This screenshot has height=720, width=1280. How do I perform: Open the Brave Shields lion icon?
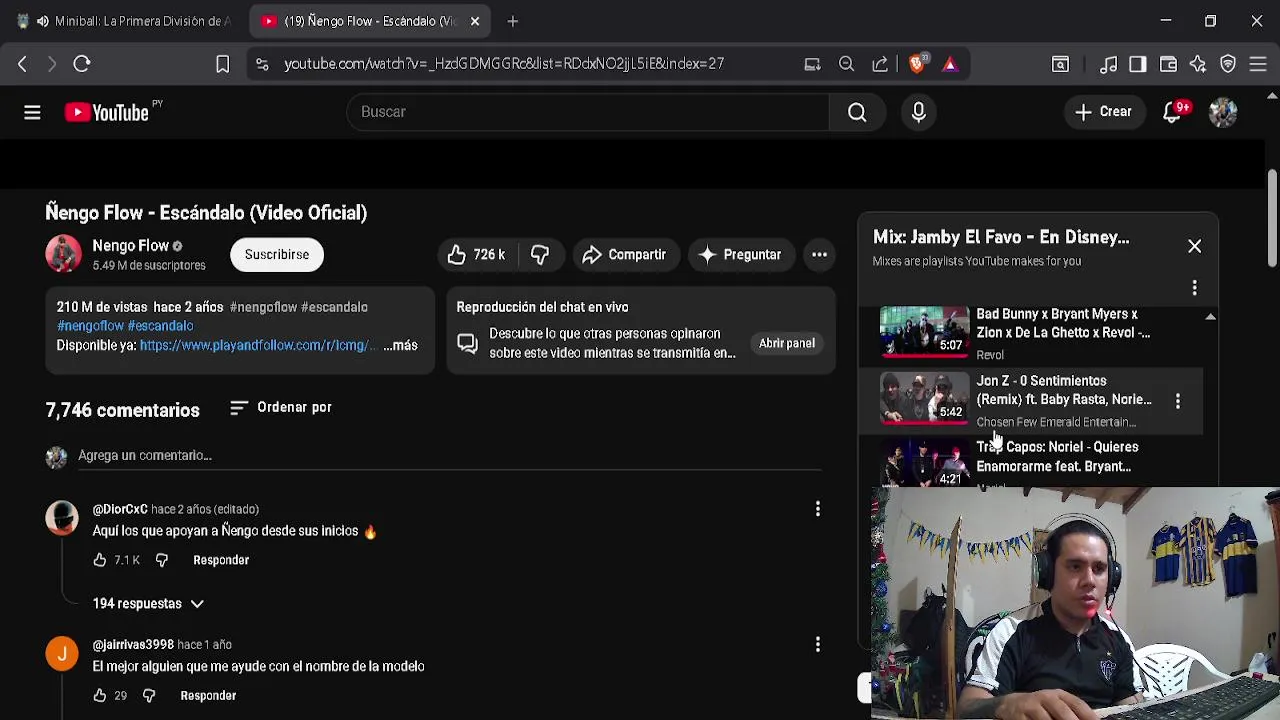(x=917, y=64)
